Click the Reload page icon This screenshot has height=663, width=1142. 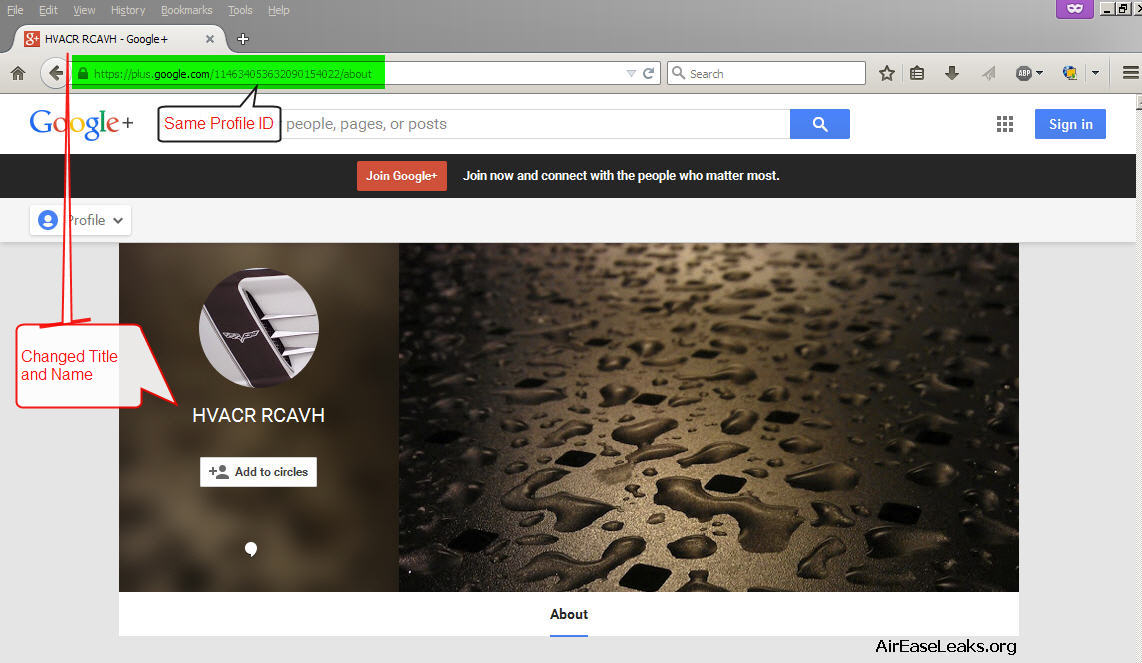648,72
